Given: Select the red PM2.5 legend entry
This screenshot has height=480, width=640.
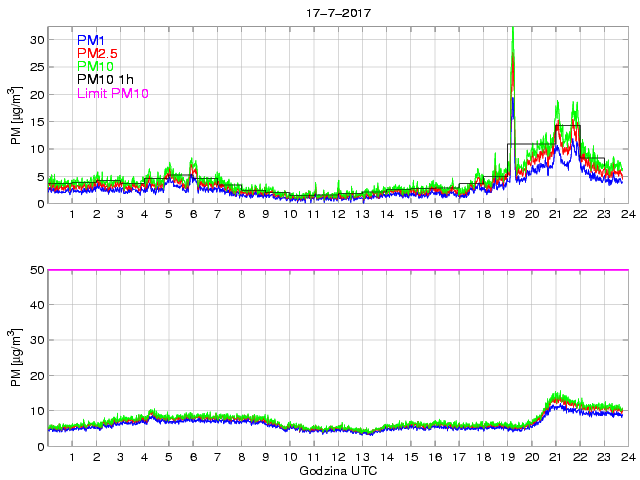Looking at the screenshot, I should pos(97,53).
